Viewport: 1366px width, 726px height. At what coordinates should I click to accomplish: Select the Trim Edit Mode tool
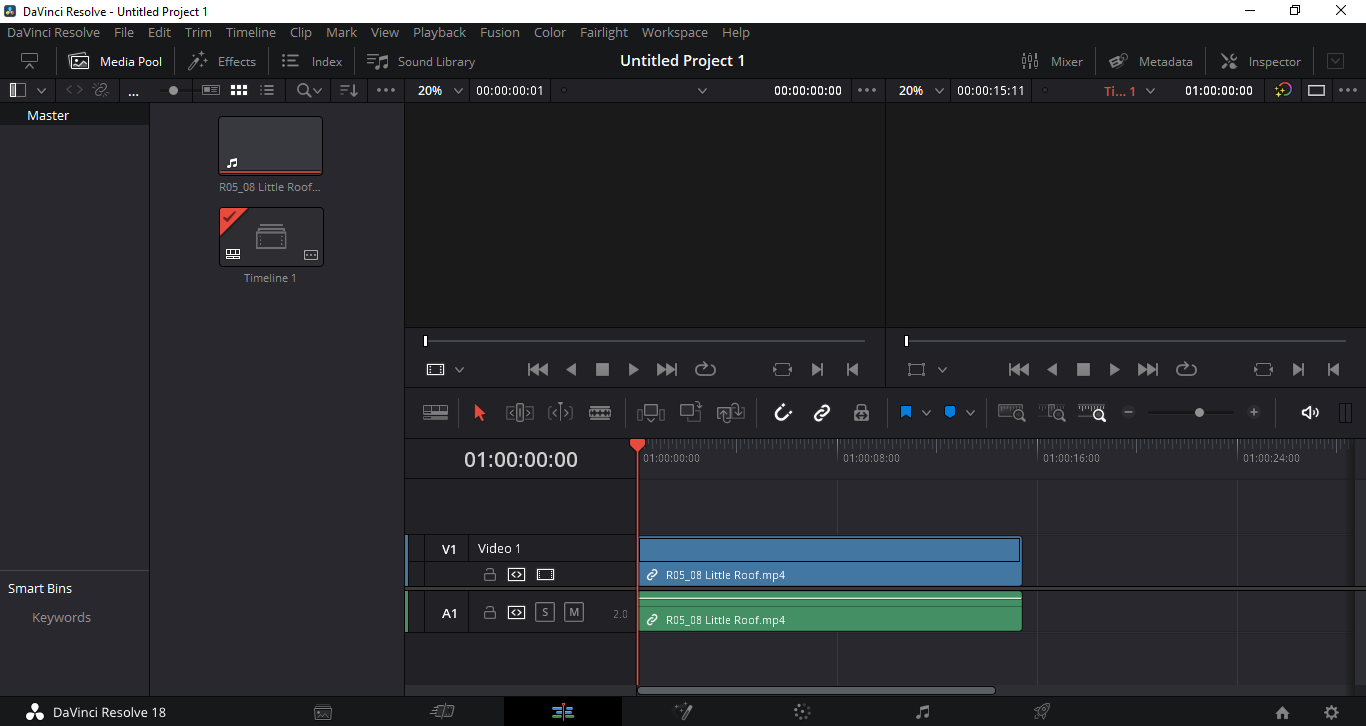pyautogui.click(x=519, y=412)
